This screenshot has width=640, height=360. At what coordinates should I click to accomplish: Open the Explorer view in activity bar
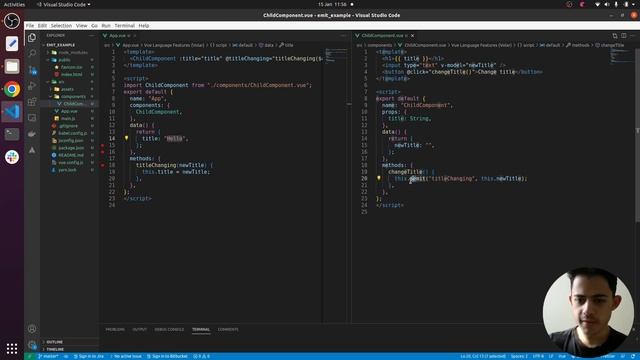point(32,38)
